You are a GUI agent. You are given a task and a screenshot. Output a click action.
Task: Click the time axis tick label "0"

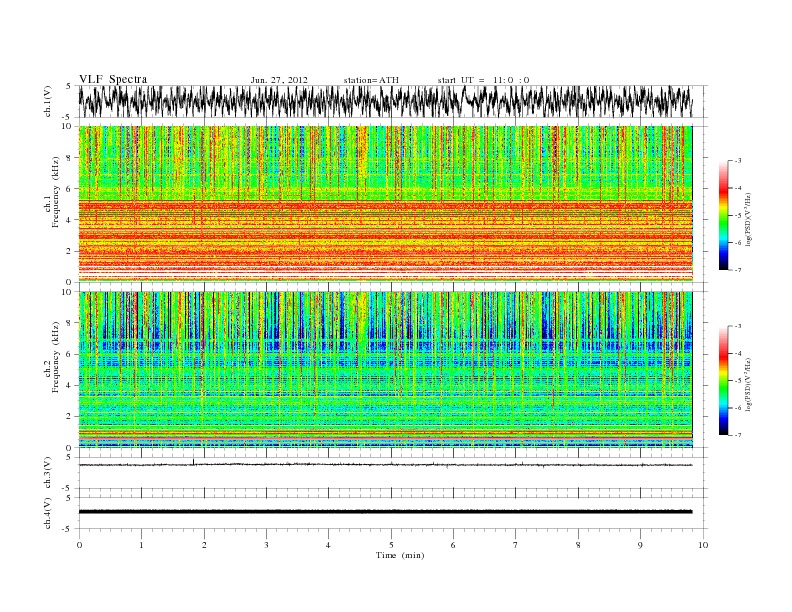click(x=79, y=545)
